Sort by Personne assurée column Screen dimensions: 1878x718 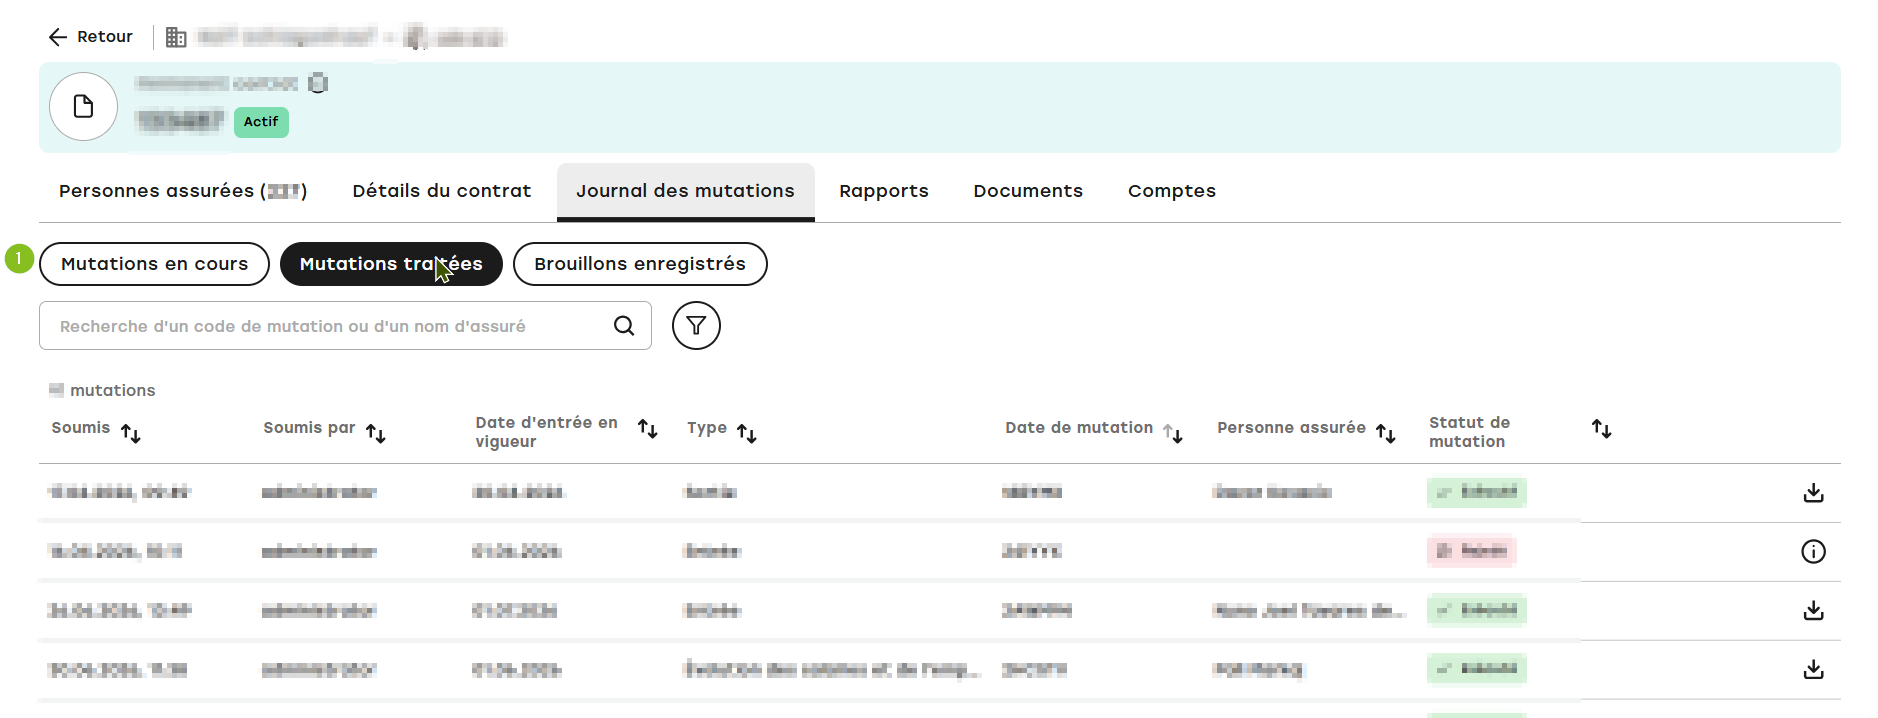[1386, 433]
